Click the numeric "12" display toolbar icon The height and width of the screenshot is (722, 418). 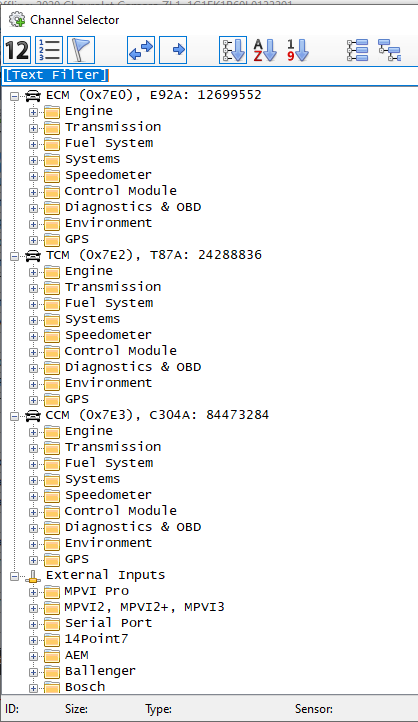pyautogui.click(x=17, y=50)
